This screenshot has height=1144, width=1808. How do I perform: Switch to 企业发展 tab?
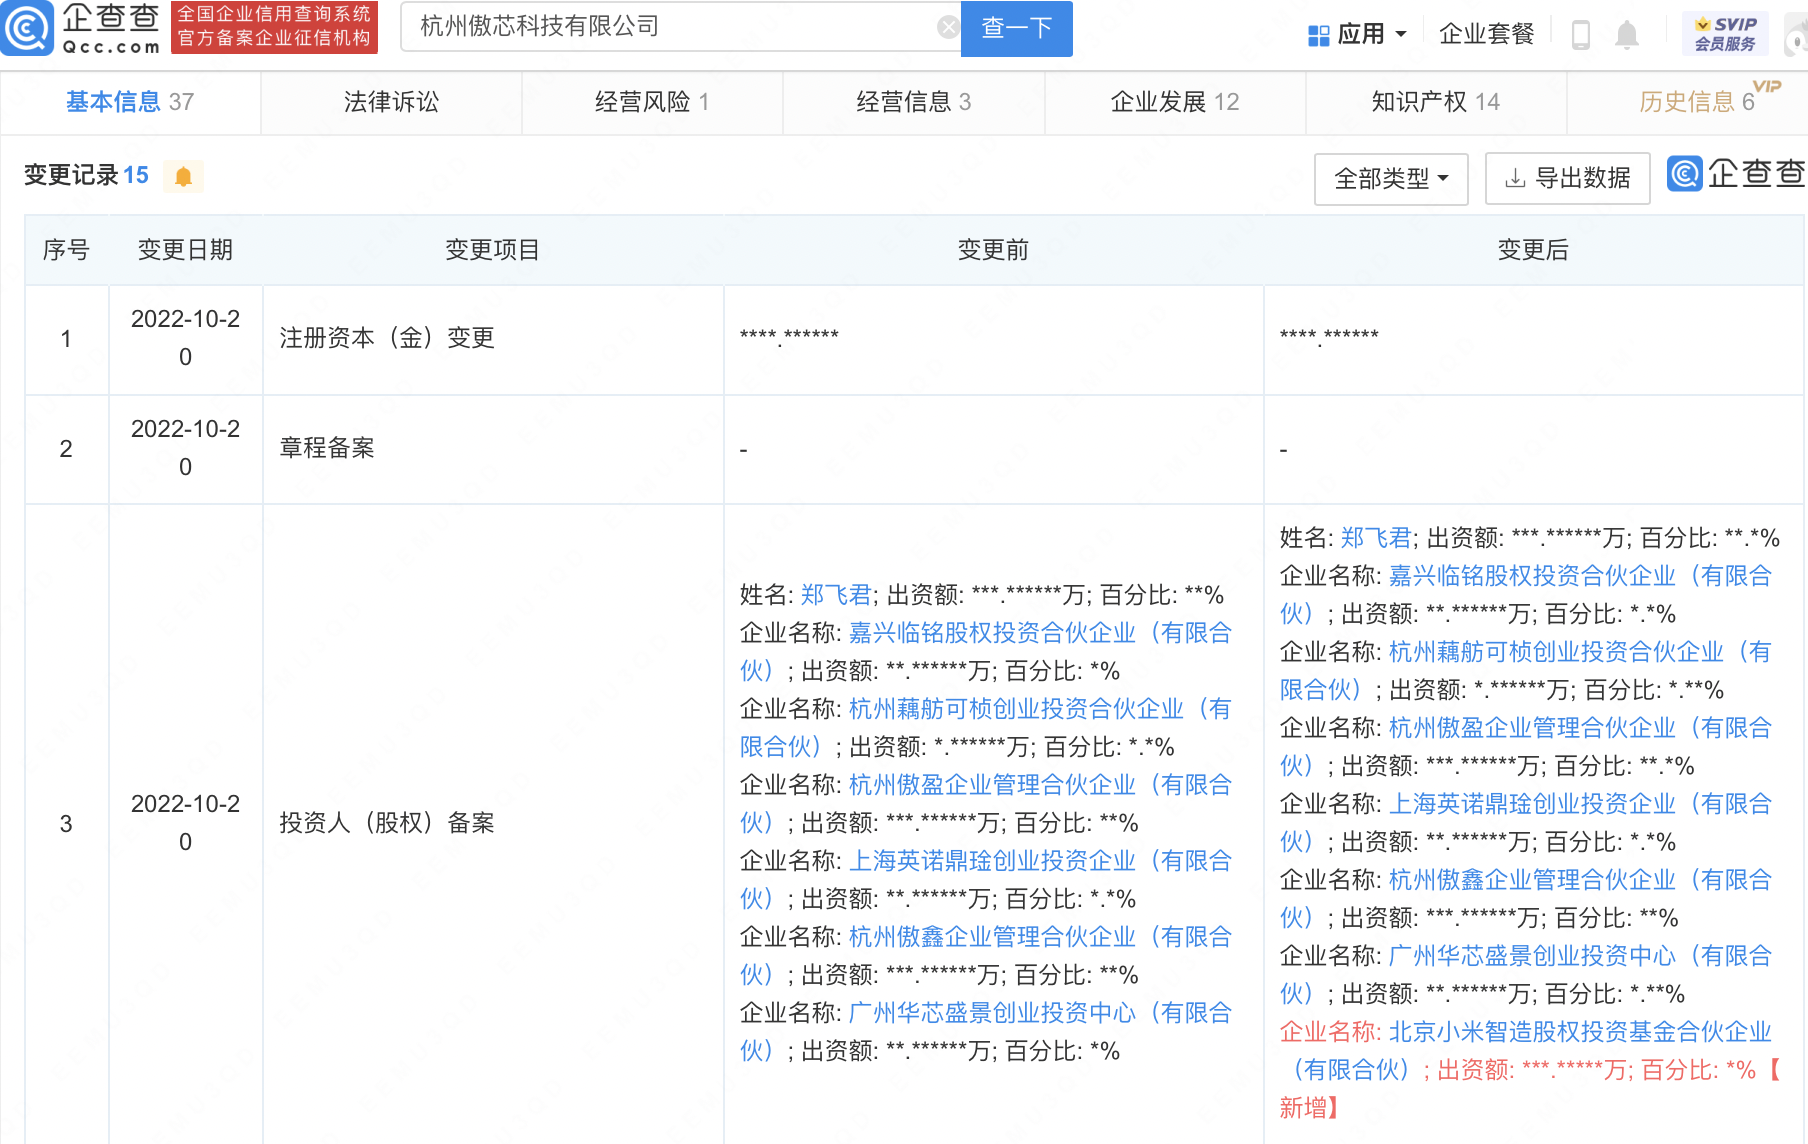(x=1175, y=102)
